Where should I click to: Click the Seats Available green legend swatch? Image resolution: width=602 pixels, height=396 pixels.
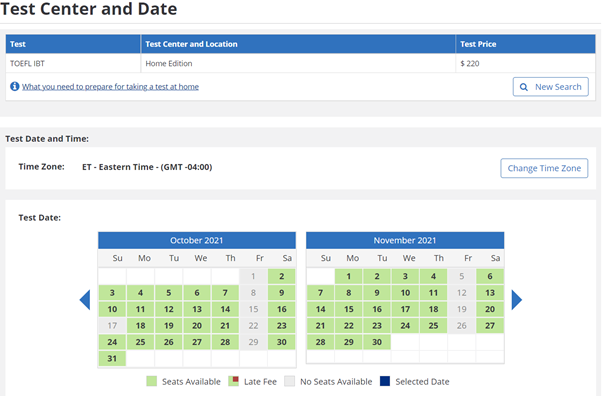pos(152,381)
